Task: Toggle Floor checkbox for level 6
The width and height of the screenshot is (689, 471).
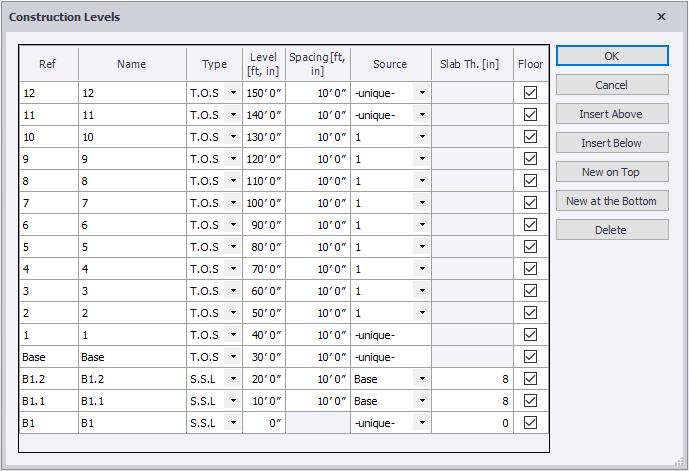Action: click(x=530, y=225)
